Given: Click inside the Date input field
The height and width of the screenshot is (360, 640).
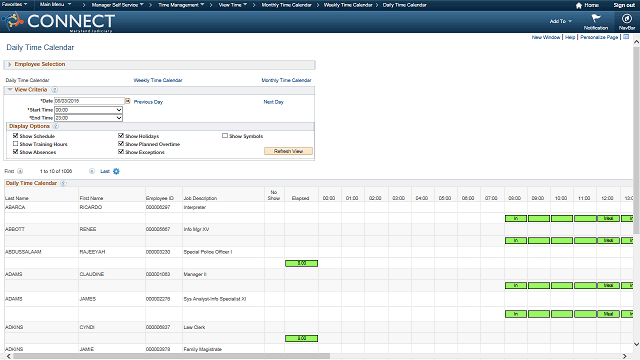Looking at the screenshot, I should point(89,101).
